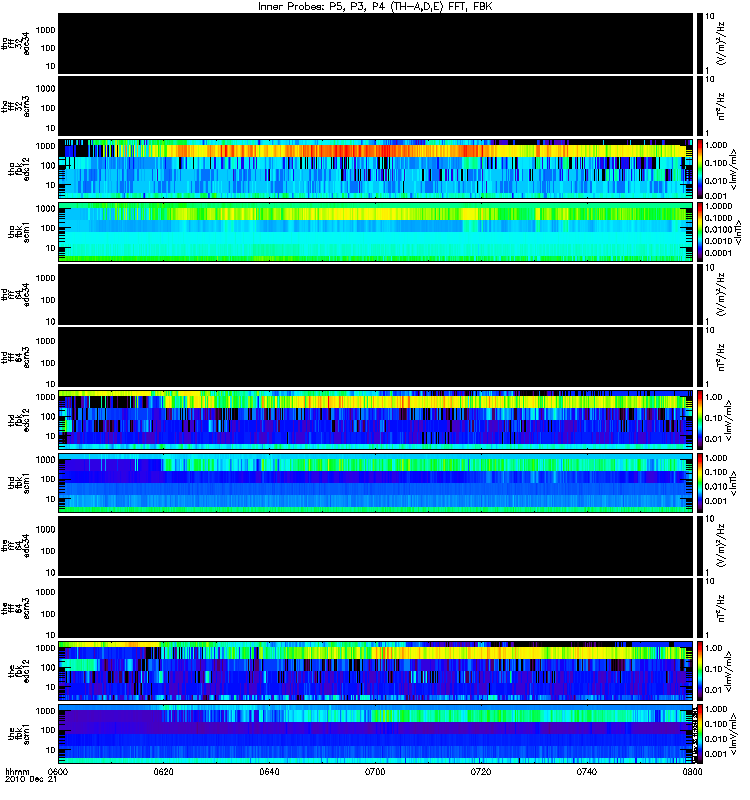Viewport: 750px width, 800px height.
Task: Click the "the fff 64 edc34" panel label
Action: [15, 545]
